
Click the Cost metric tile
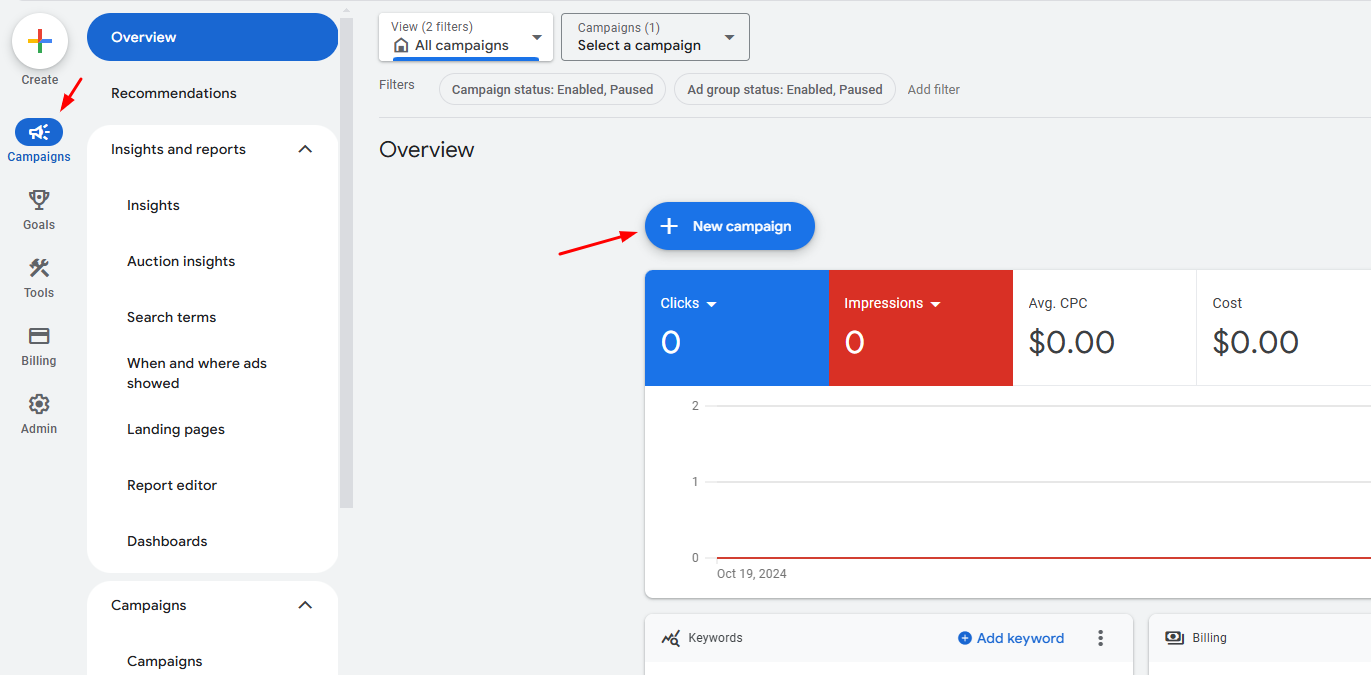[x=1284, y=328]
